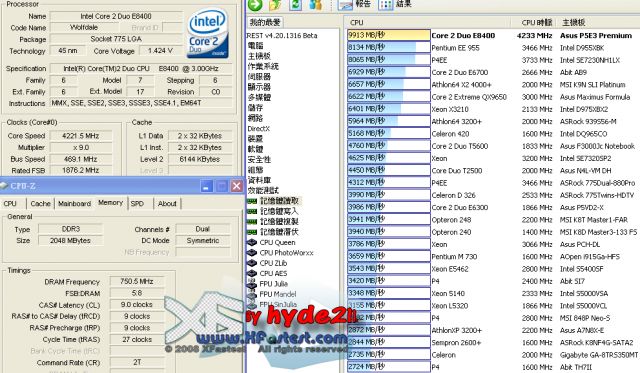Click the Pentium M 730 result row
Image resolution: width=640 pixels, height=373 pixels.
tap(493, 257)
